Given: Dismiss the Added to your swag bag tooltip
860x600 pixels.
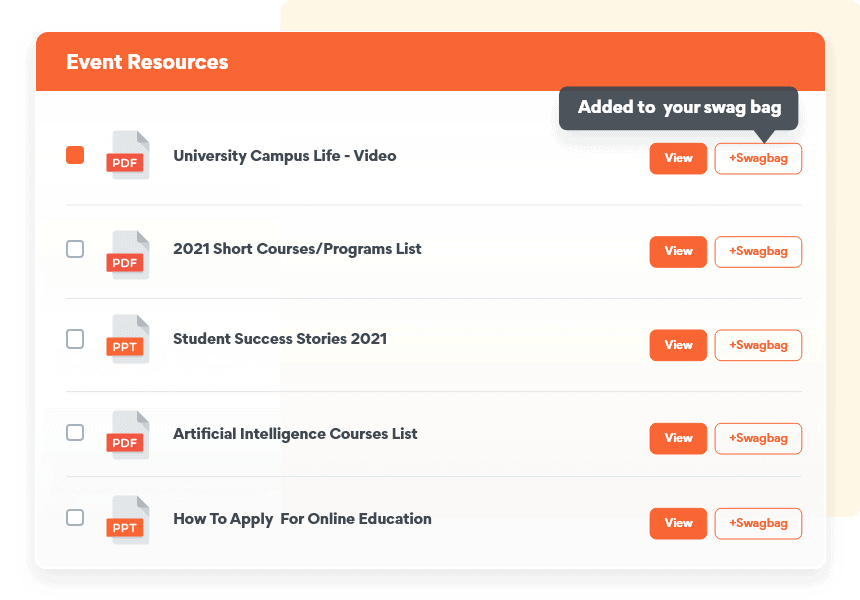Looking at the screenshot, I should click(678, 108).
